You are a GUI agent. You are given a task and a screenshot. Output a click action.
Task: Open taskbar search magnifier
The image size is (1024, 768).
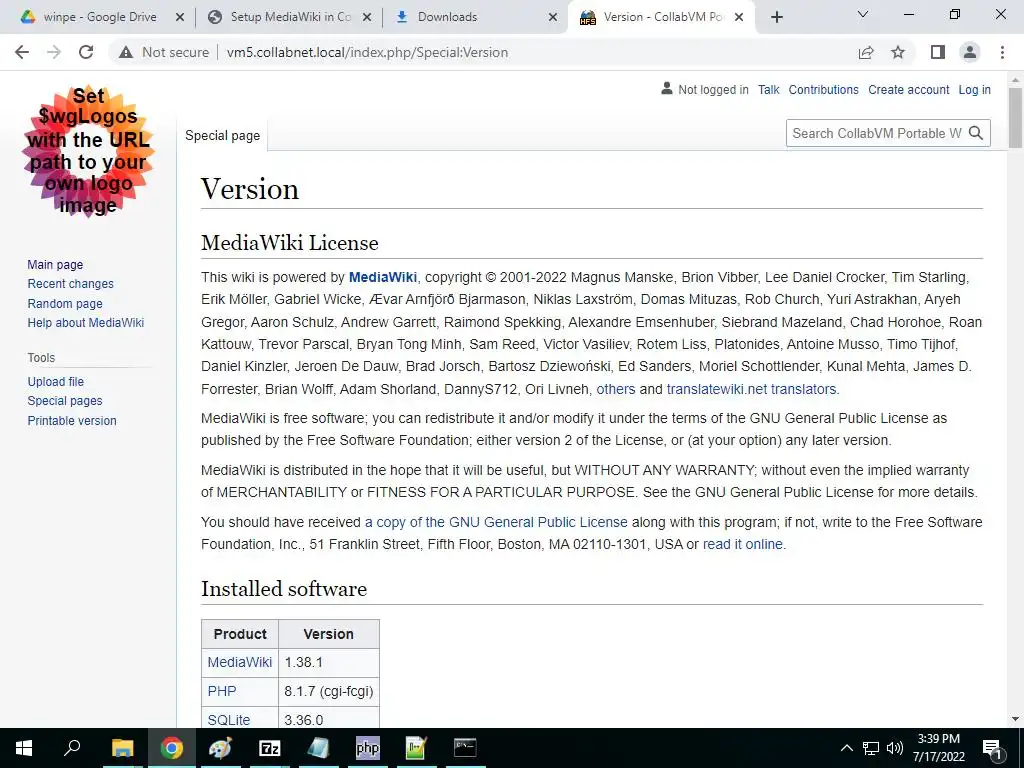coord(72,748)
